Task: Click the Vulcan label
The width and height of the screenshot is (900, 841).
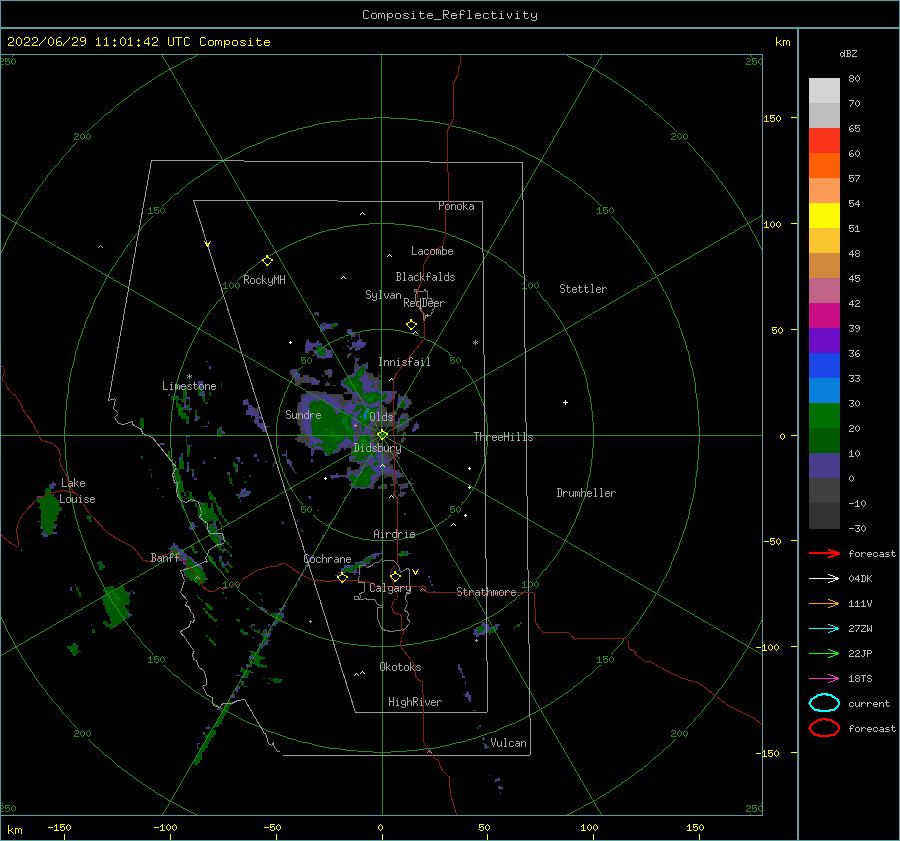Action: point(508,743)
